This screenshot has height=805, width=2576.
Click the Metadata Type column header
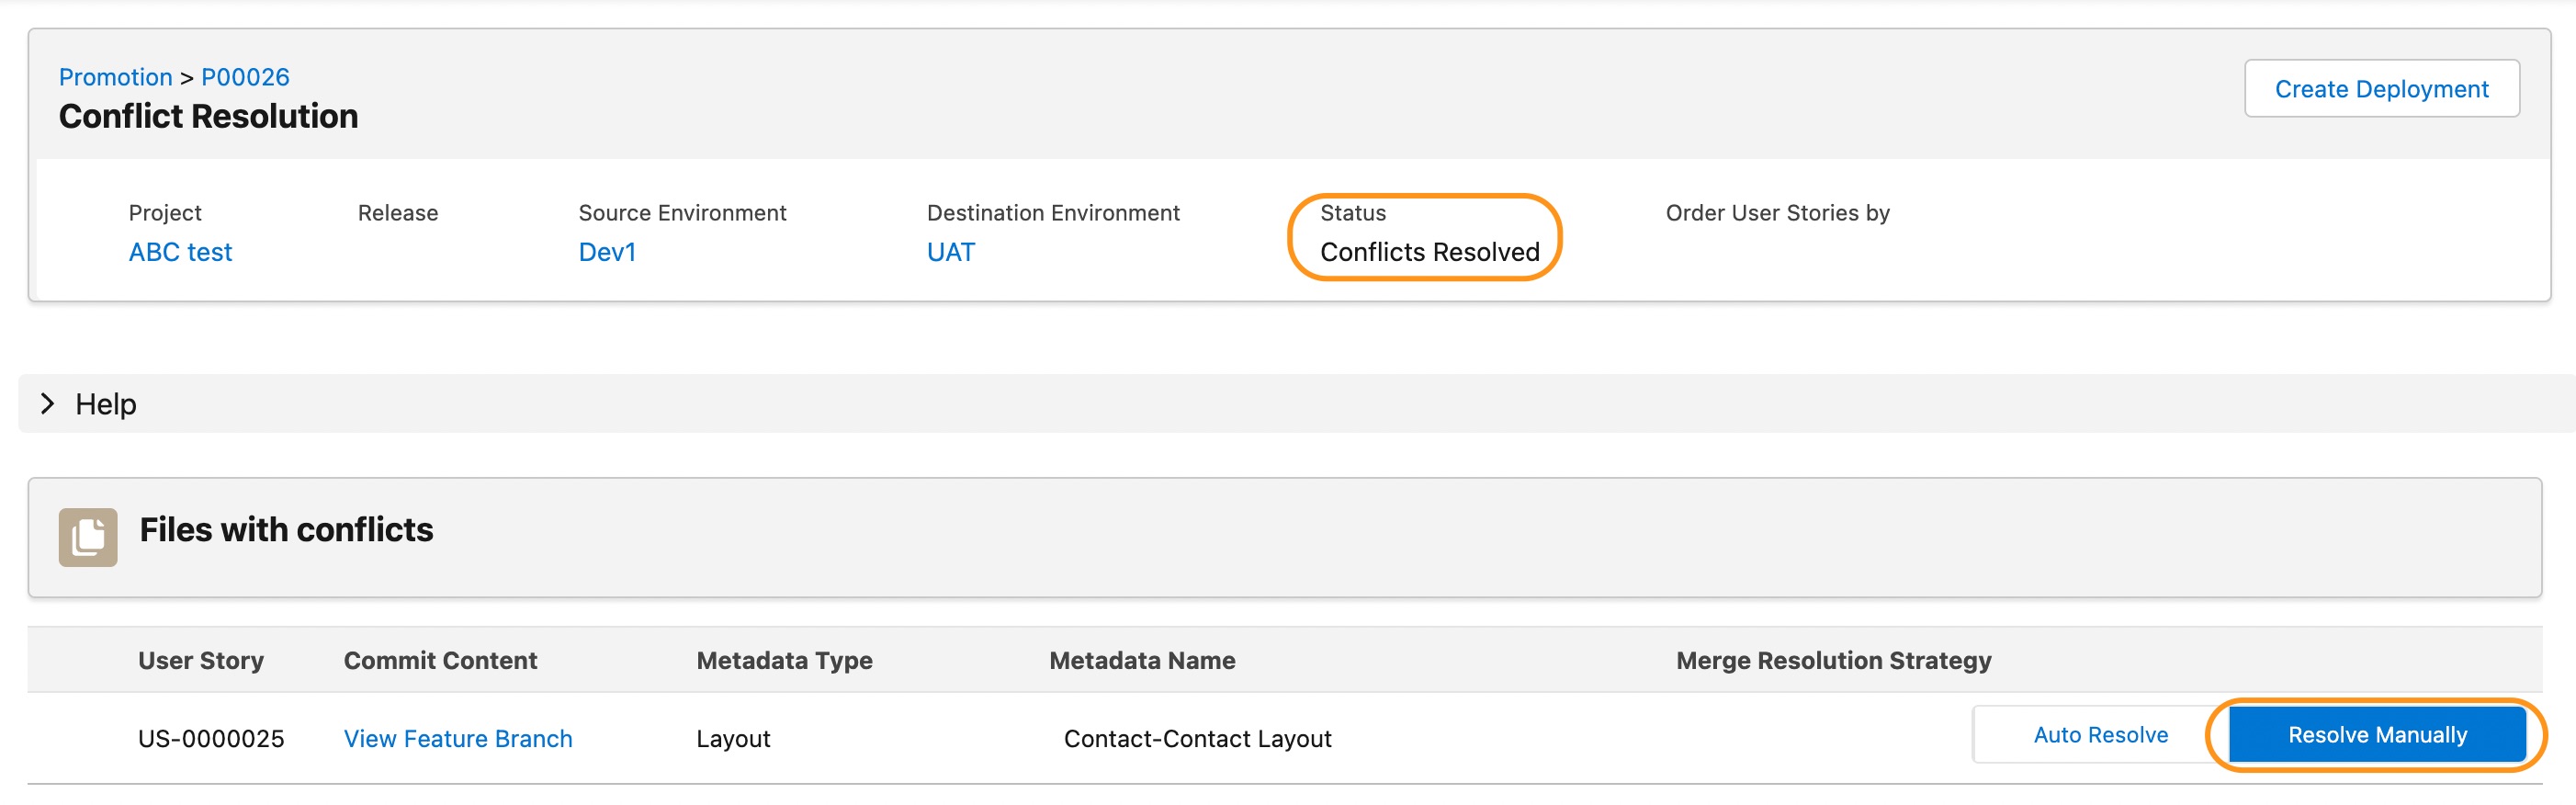[784, 660]
